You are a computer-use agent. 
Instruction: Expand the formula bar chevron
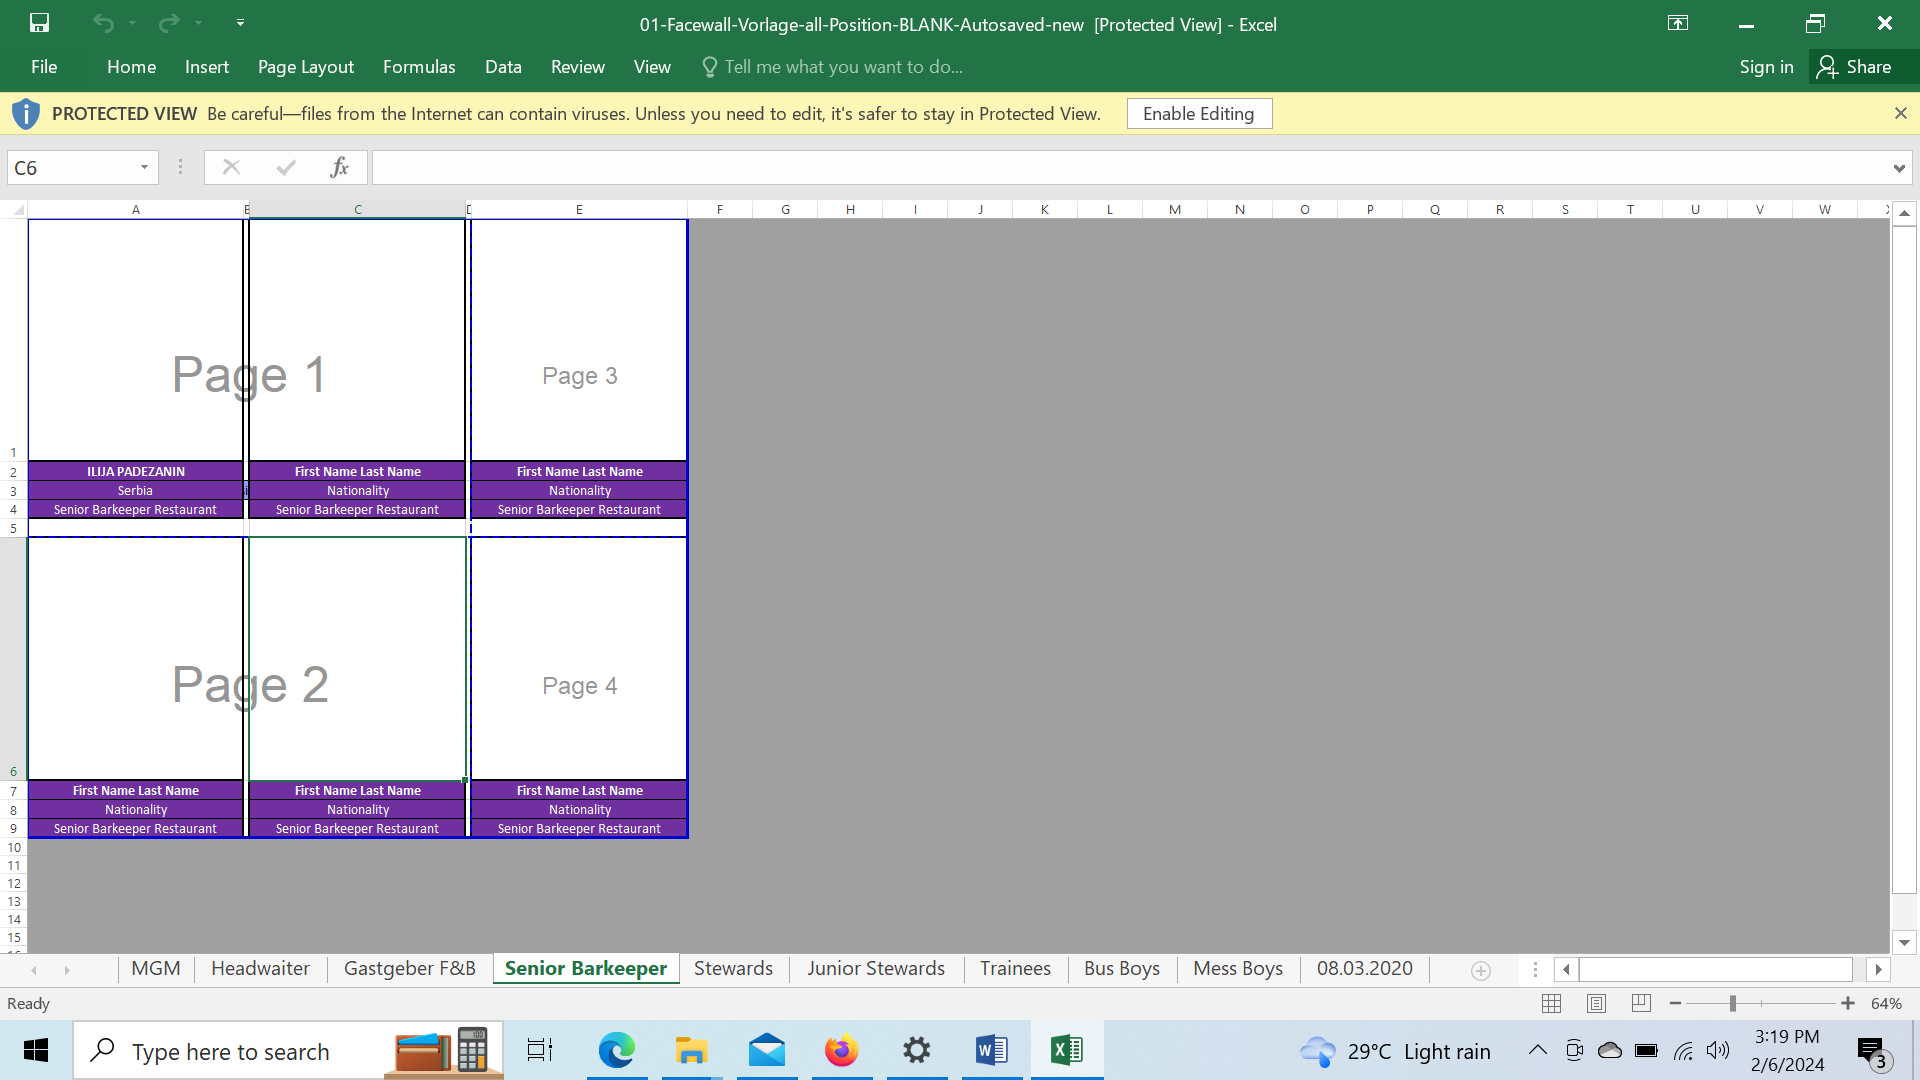point(1898,168)
